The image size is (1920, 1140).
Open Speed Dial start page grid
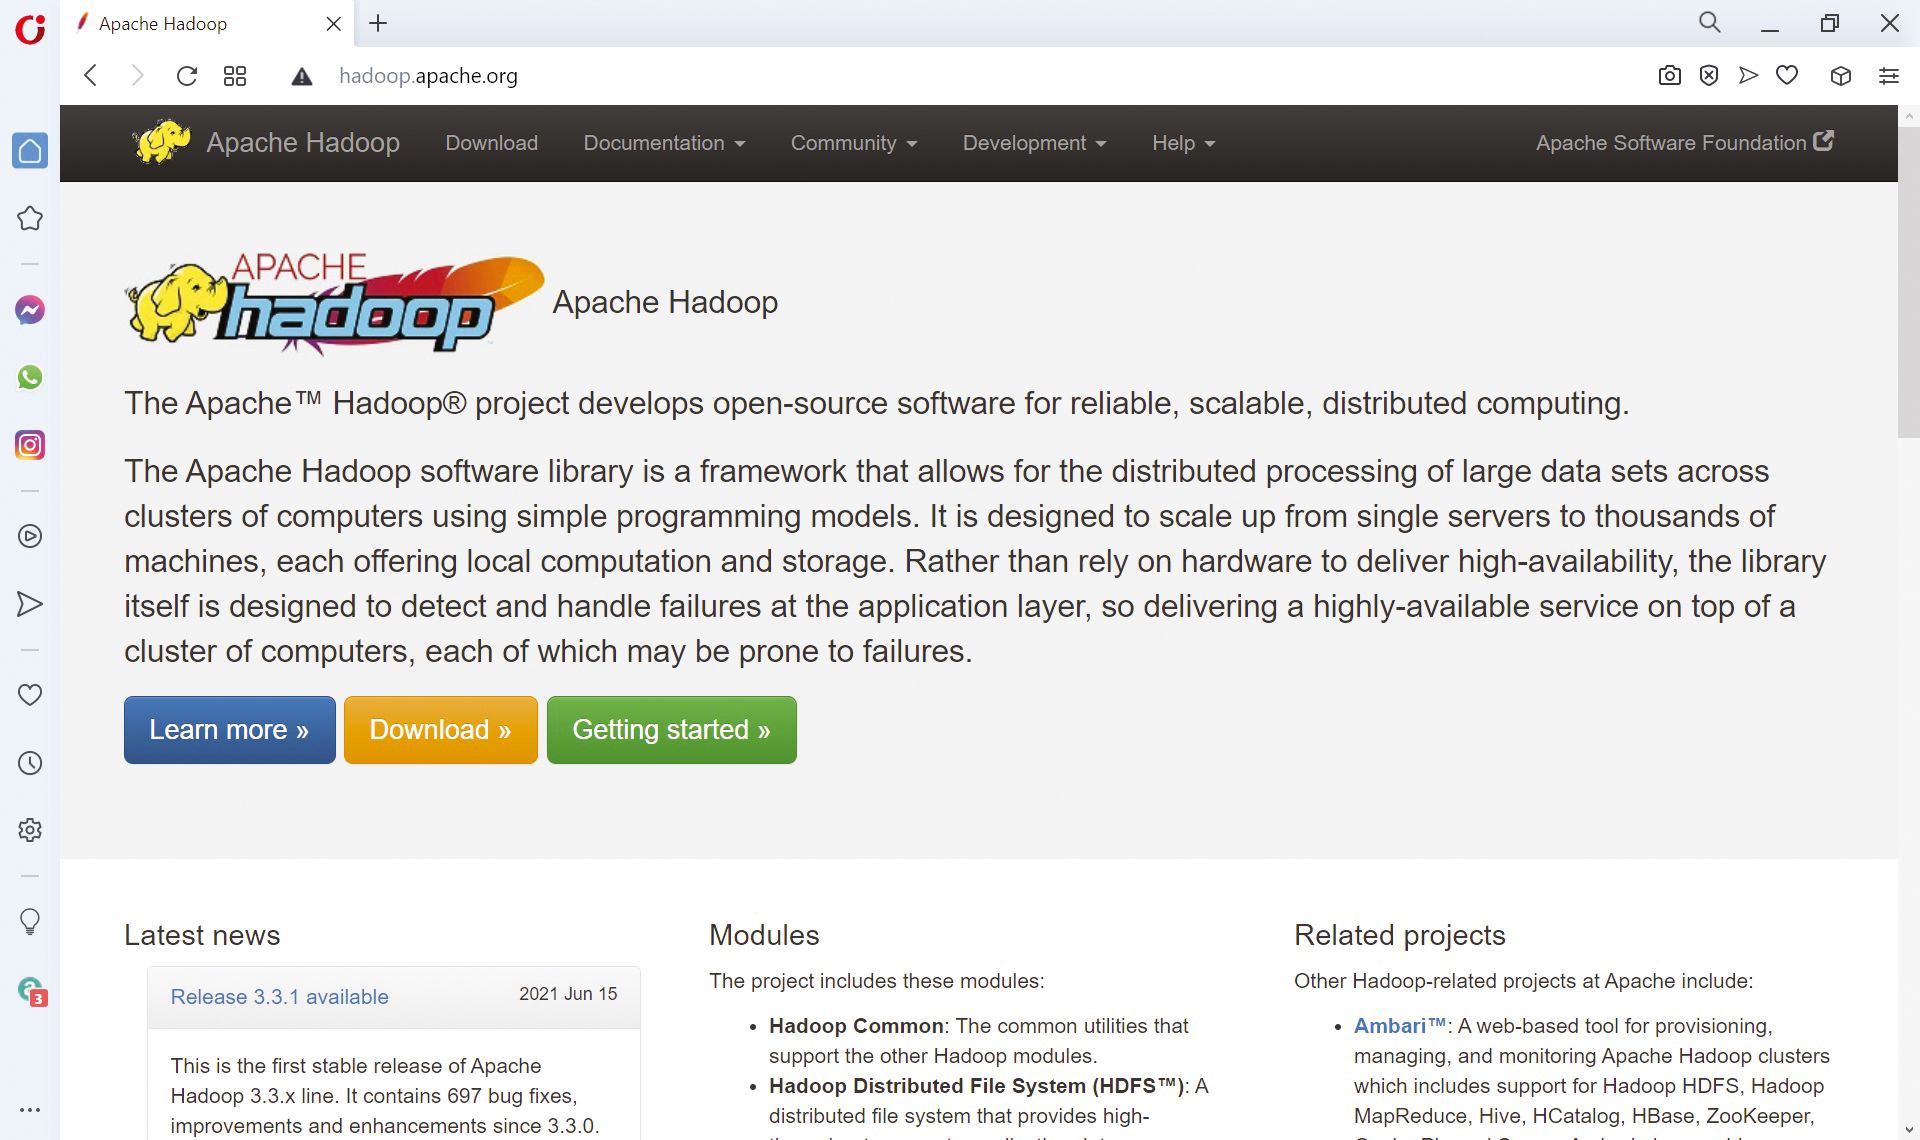[235, 76]
